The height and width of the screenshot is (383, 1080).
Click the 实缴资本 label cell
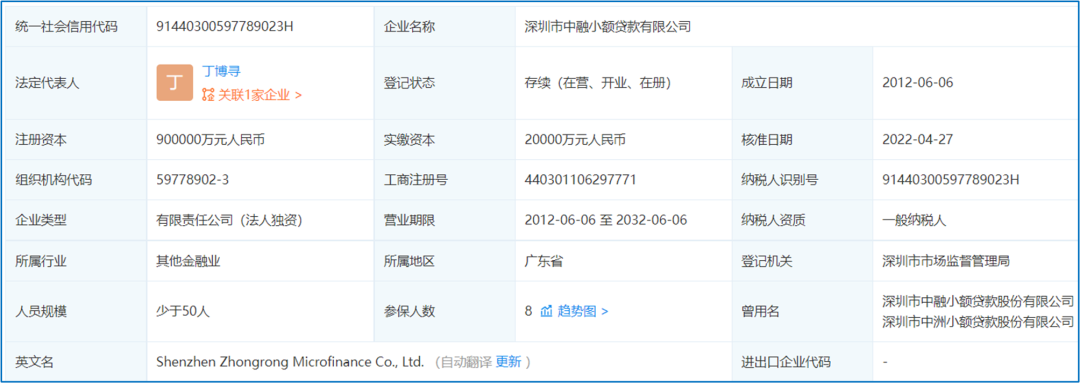[x=445, y=140]
